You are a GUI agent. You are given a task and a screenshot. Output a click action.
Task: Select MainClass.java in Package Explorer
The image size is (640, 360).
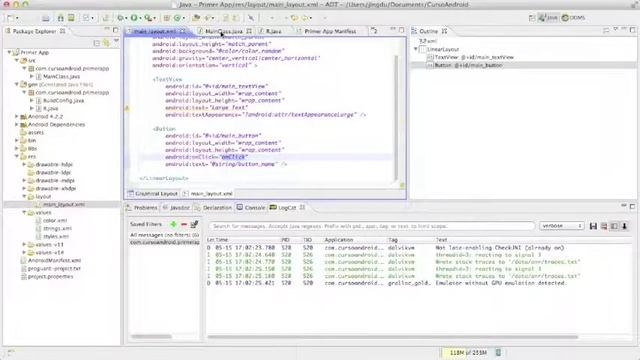(x=61, y=76)
